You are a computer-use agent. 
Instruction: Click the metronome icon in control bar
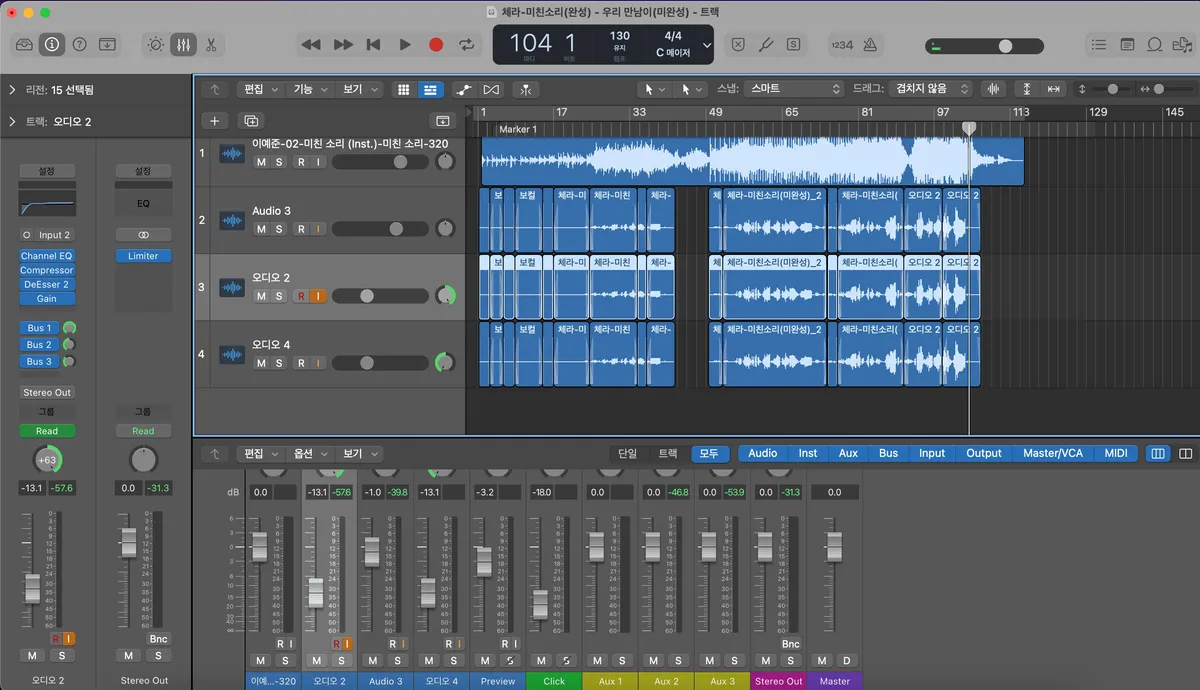[870, 44]
